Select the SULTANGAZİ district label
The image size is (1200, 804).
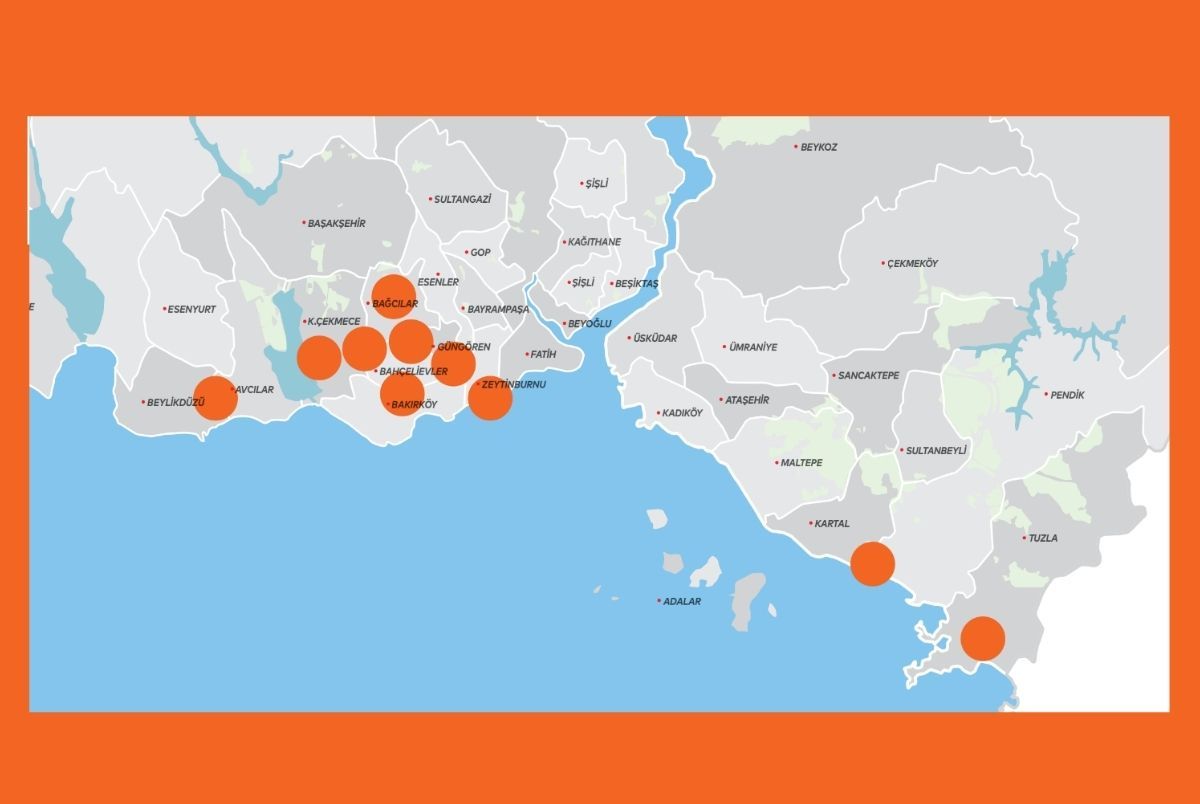462,200
